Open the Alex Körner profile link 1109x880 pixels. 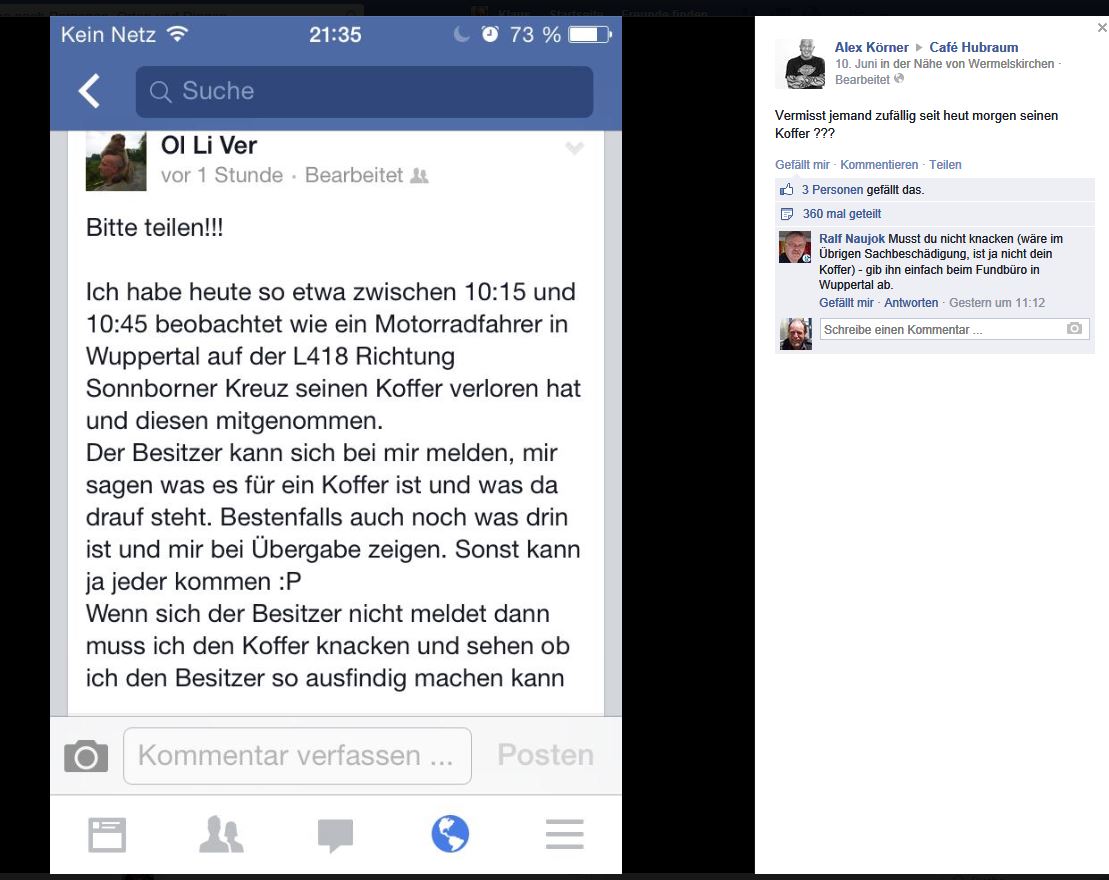point(871,47)
